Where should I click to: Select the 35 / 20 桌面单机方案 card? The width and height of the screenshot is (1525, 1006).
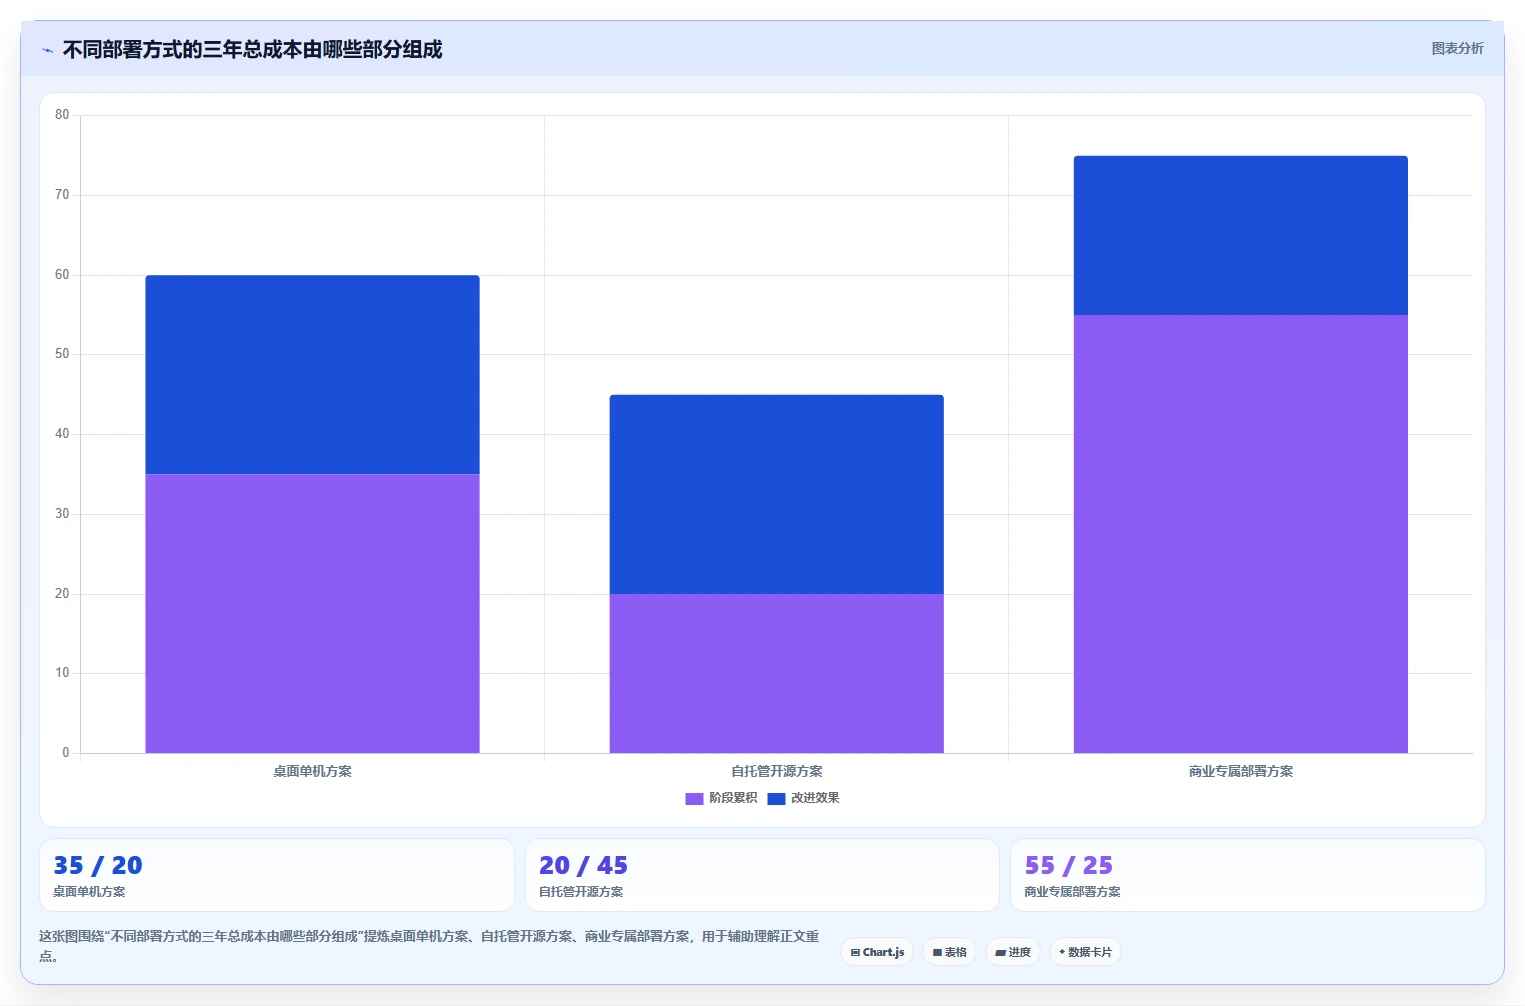pyautogui.click(x=277, y=875)
